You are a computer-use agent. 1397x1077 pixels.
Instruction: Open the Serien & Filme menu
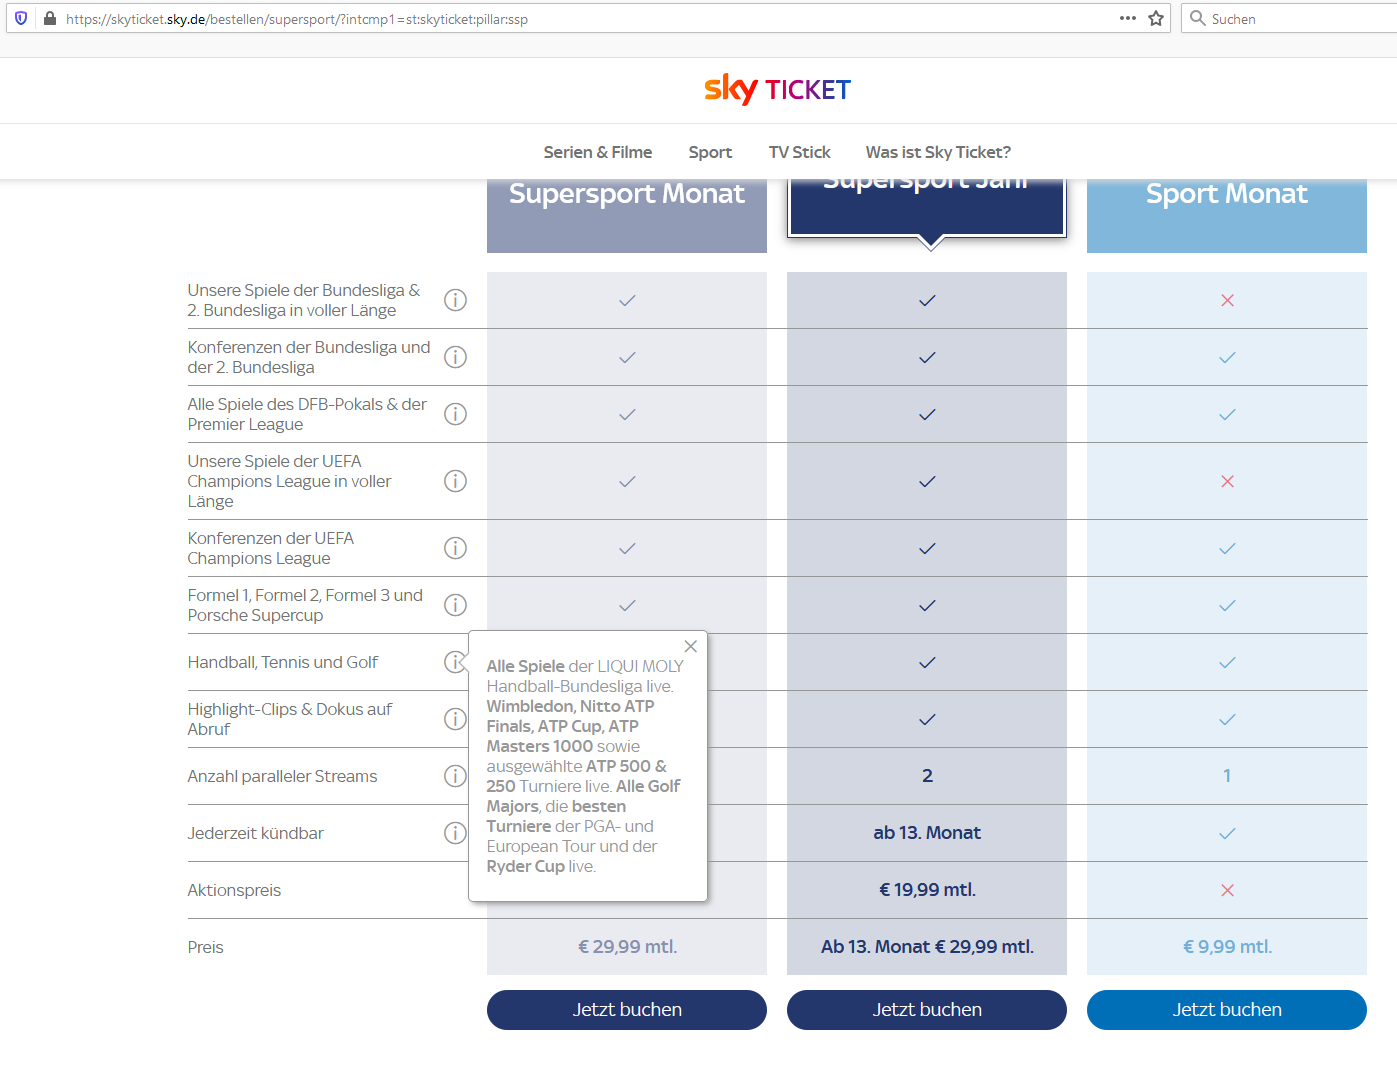[x=597, y=152]
